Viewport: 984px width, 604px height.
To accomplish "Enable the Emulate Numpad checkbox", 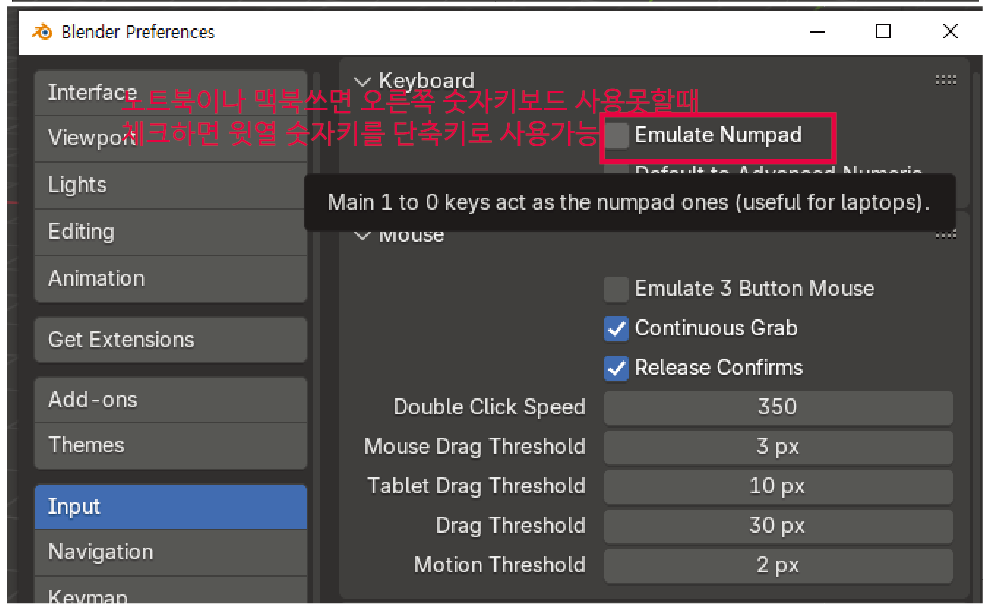I will pyautogui.click(x=616, y=135).
